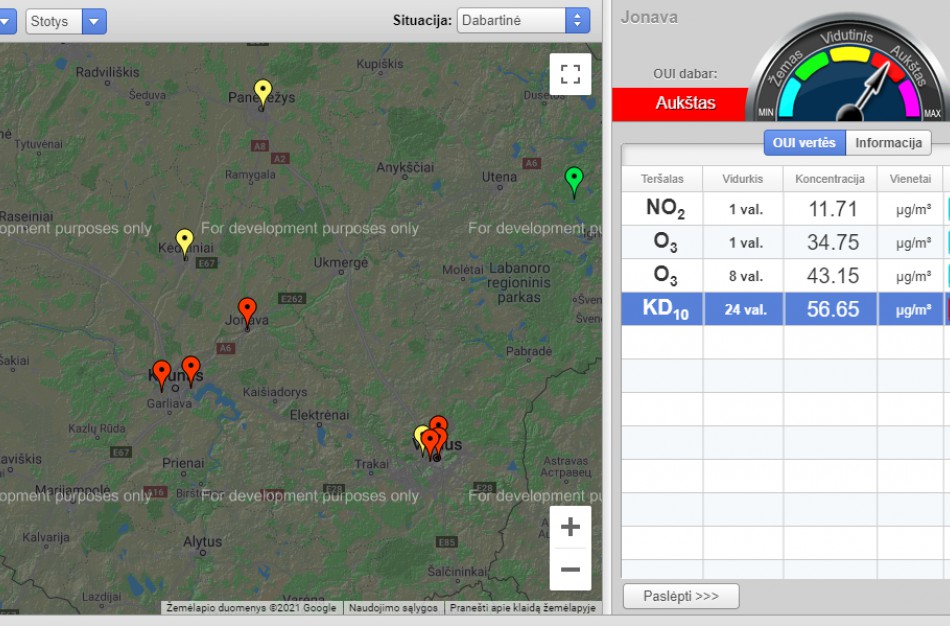Viewport: 950px width, 626px height.
Task: Click Pranešti apie klaidą žemėlapyje link
Action: pos(522,608)
